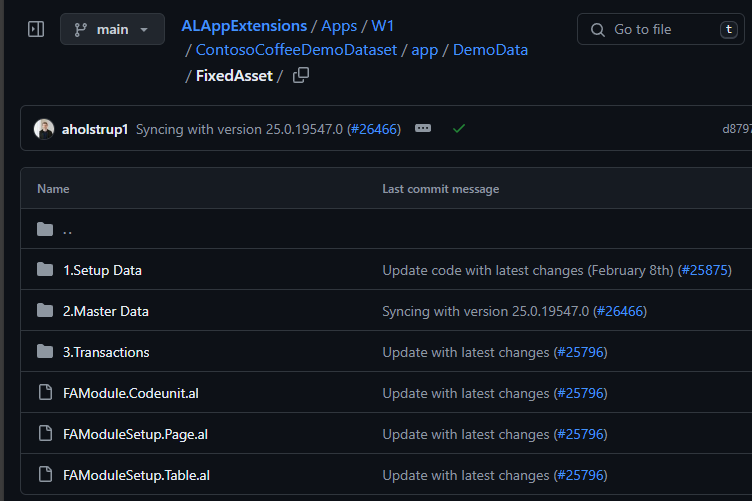Screen dimensions: 752x501
Task: Click the Last commit message column header
Action: tap(441, 189)
